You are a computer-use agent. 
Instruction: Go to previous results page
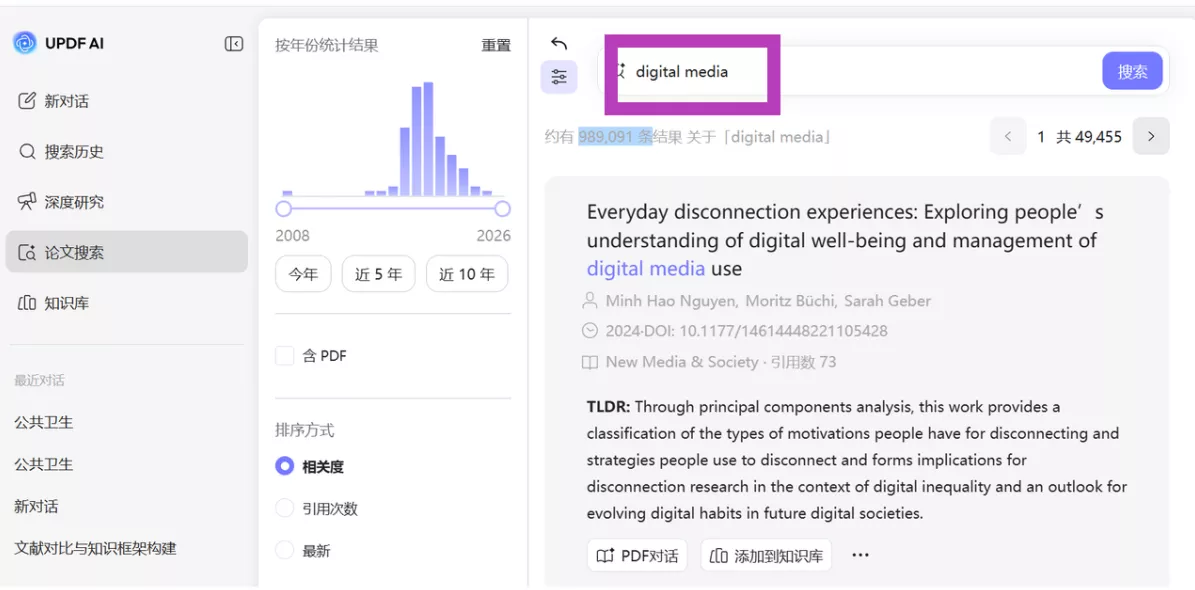[1008, 137]
